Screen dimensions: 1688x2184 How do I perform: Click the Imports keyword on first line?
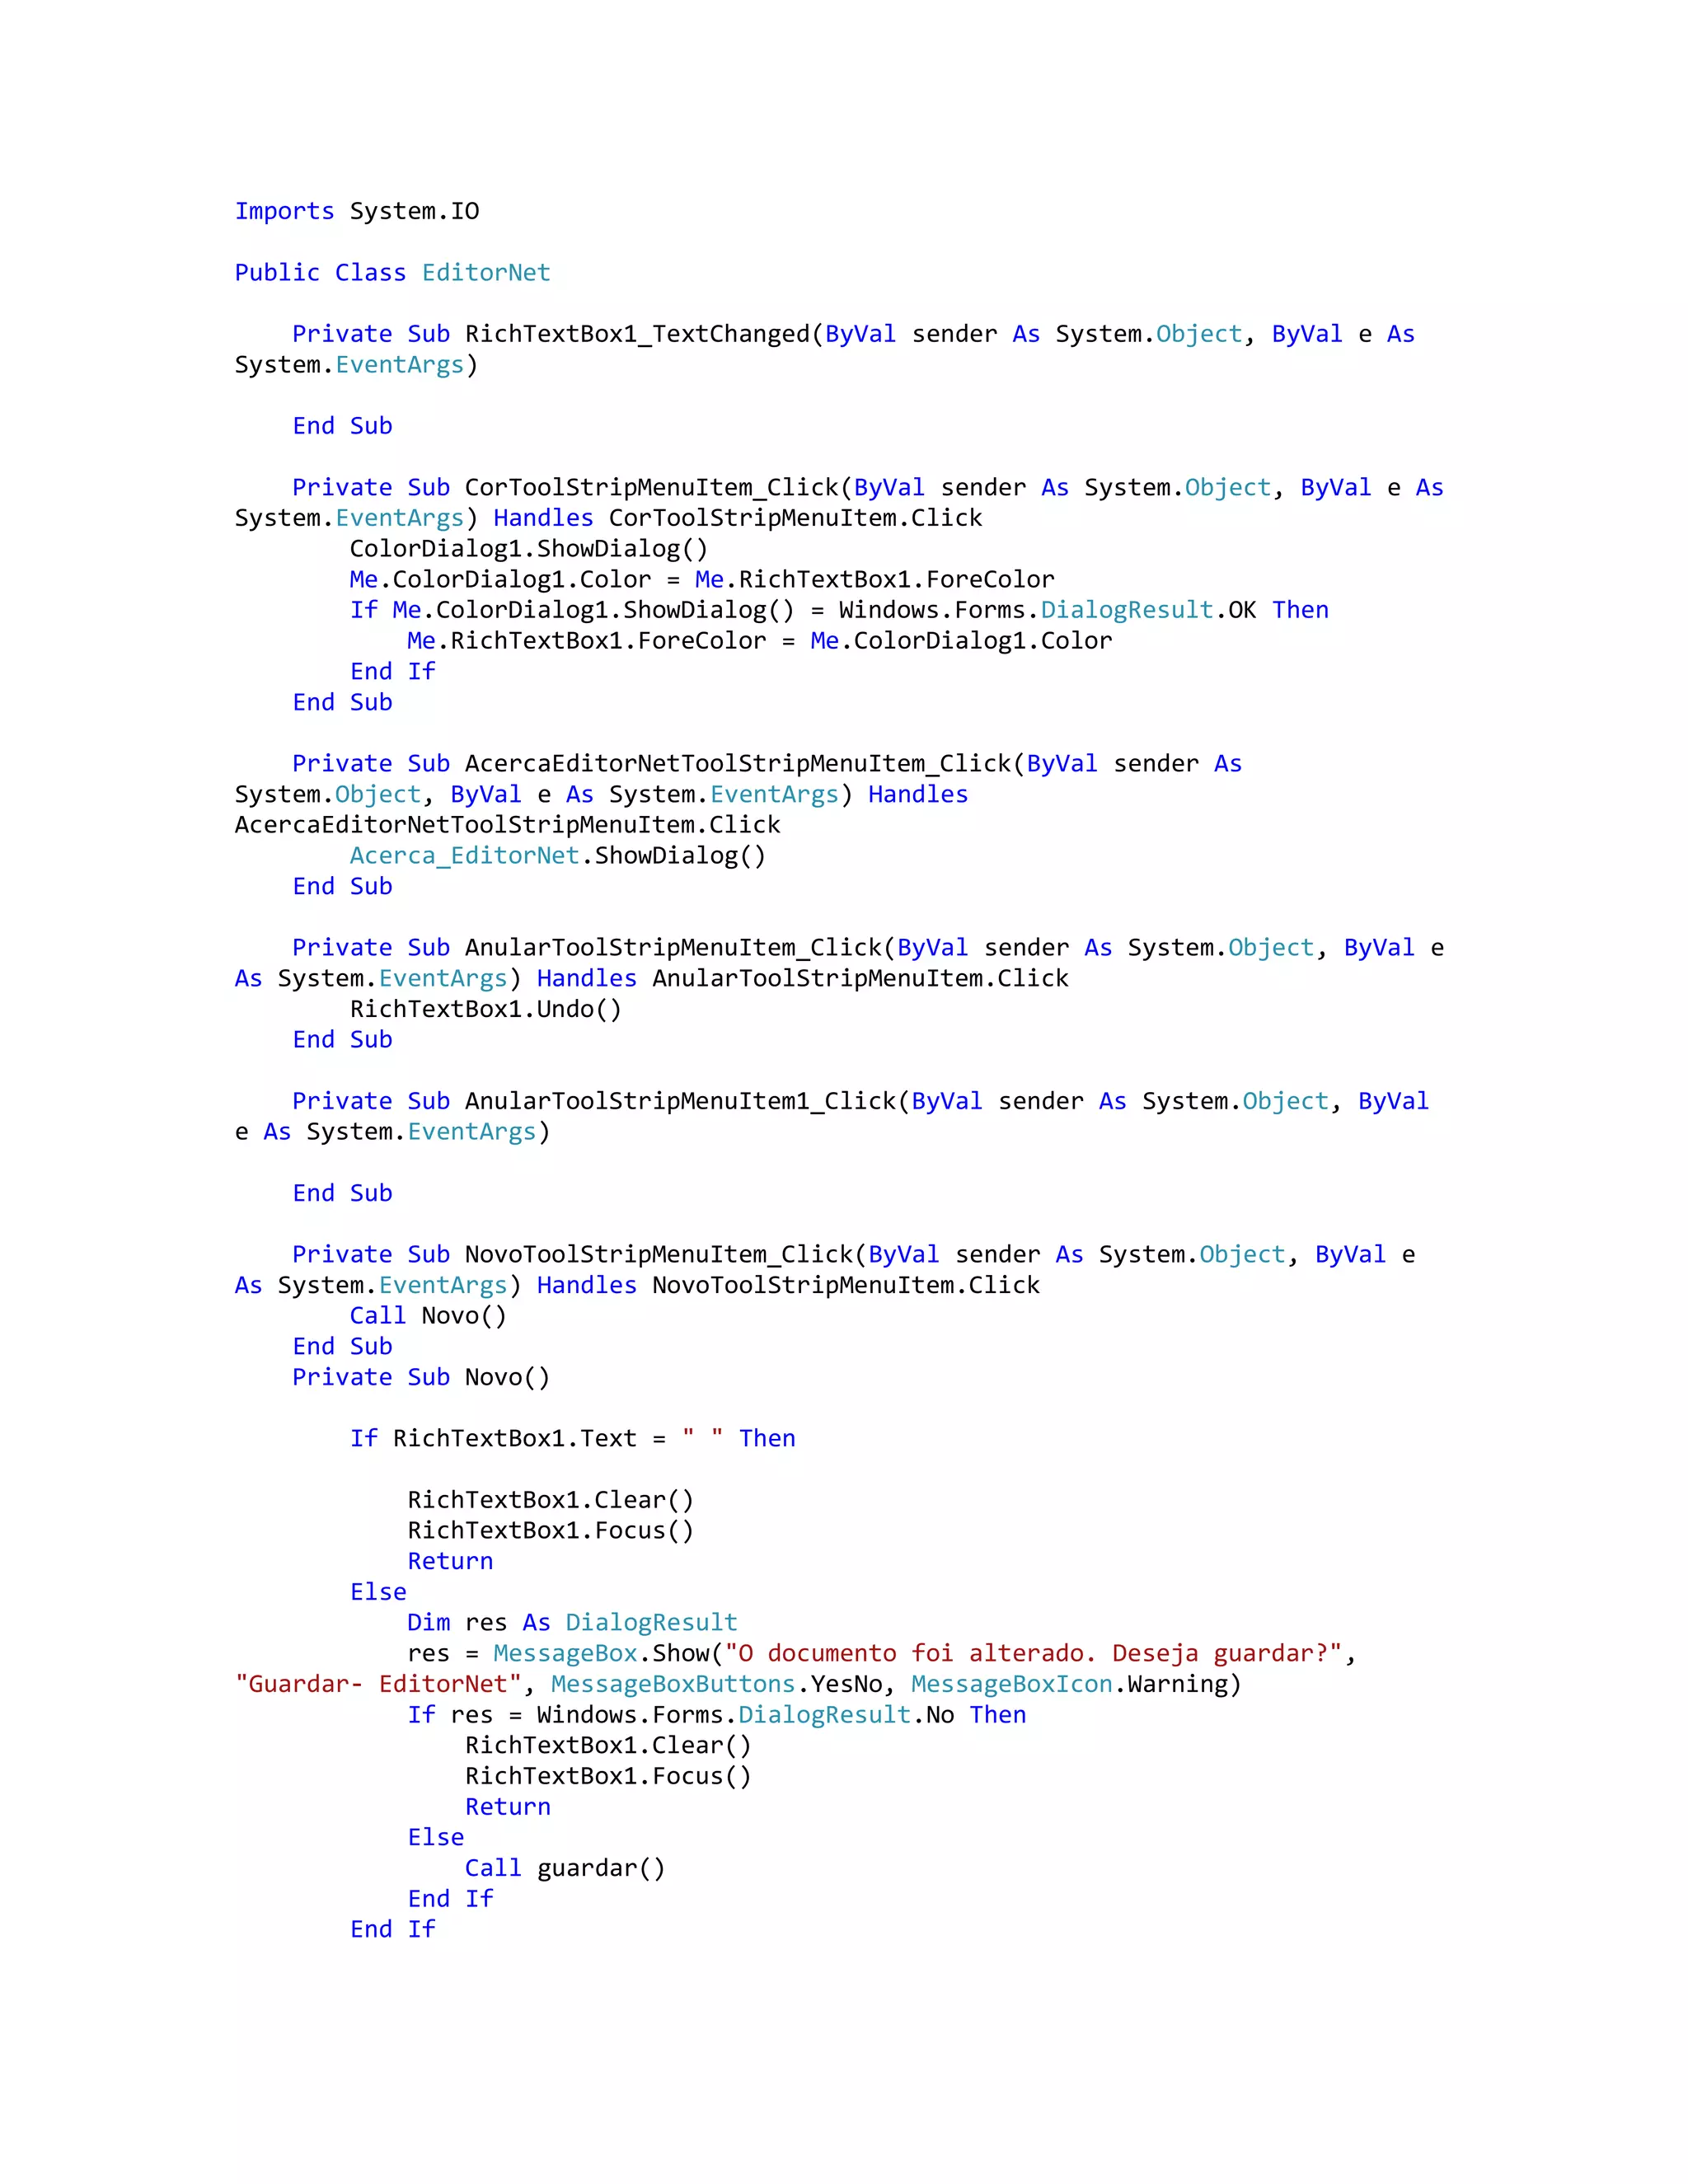click(x=284, y=211)
